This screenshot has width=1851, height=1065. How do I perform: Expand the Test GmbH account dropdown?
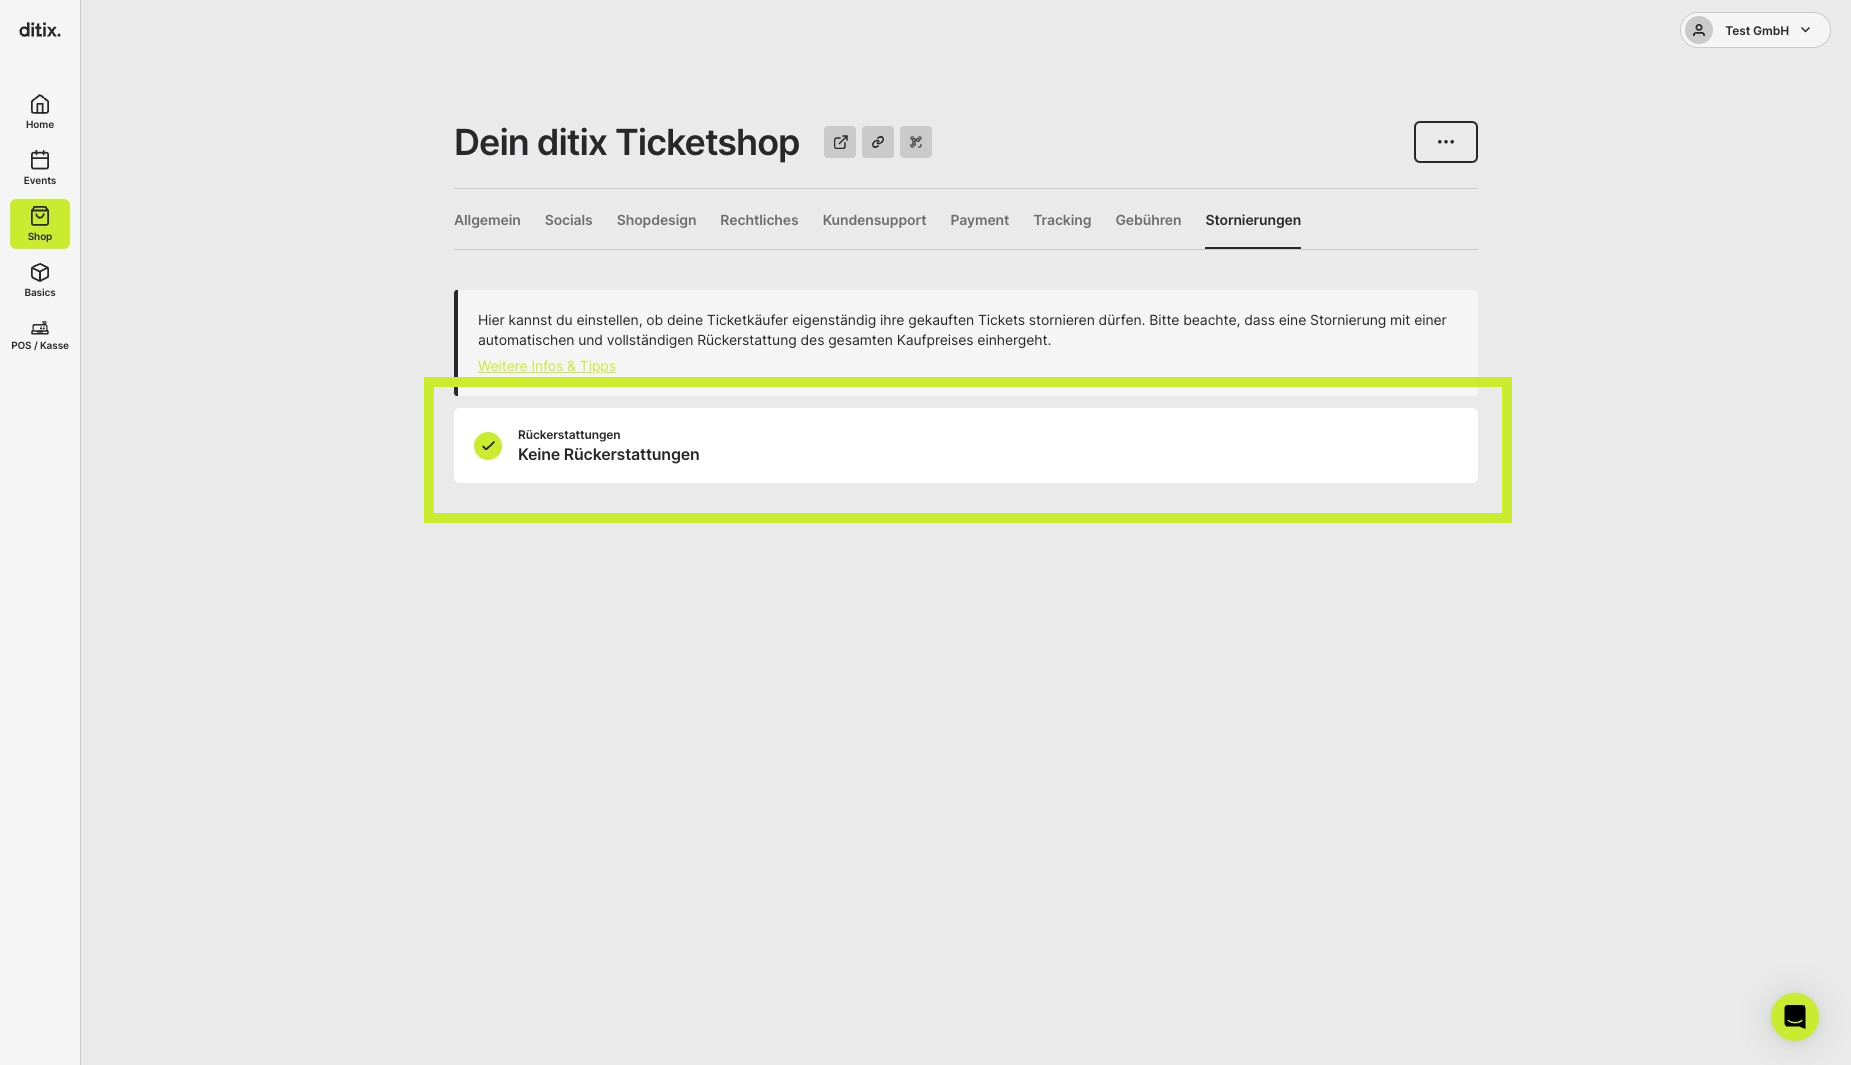pos(1755,30)
